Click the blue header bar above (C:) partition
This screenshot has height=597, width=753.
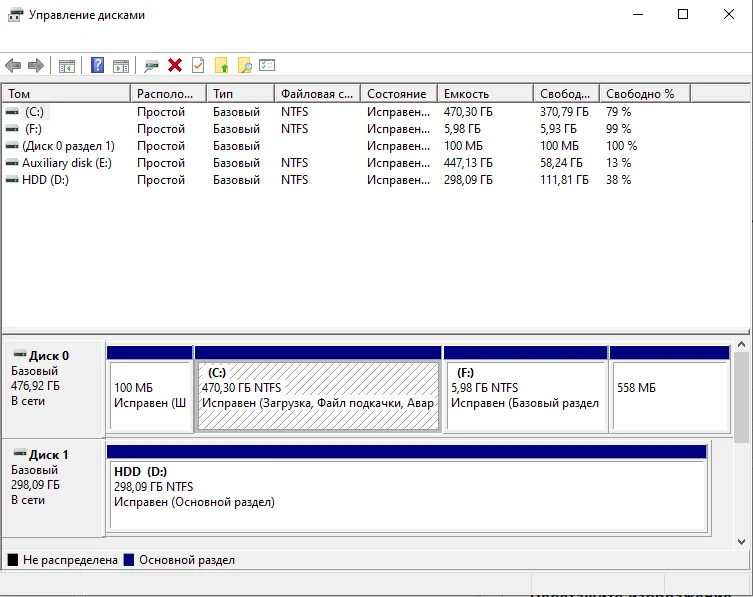pyautogui.click(x=318, y=353)
